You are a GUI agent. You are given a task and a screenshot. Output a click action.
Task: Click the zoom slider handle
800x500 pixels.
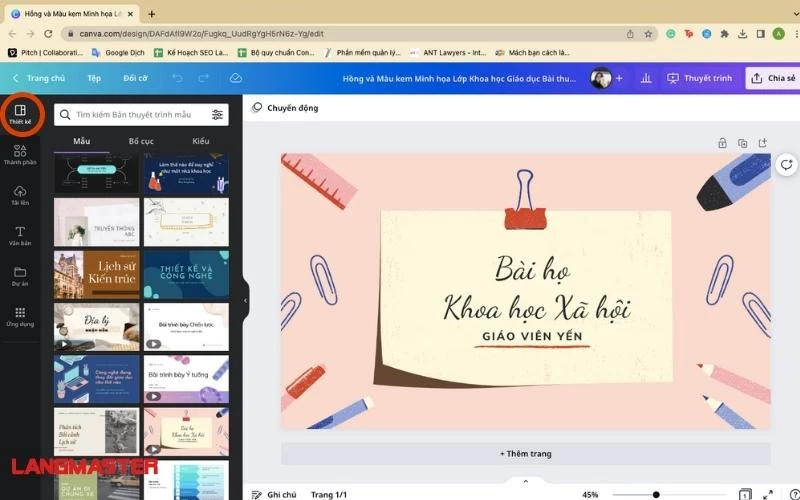point(656,494)
